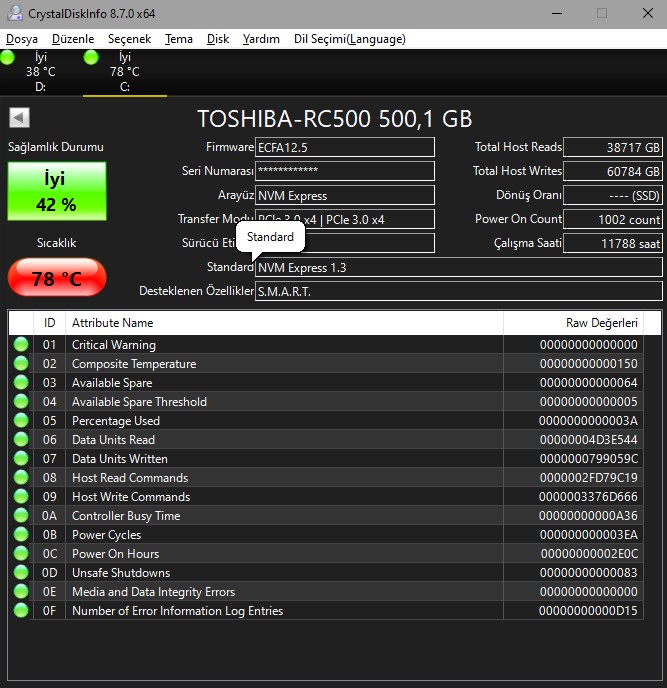Click the previous disk arrow button
667x688 pixels.
click(19, 118)
